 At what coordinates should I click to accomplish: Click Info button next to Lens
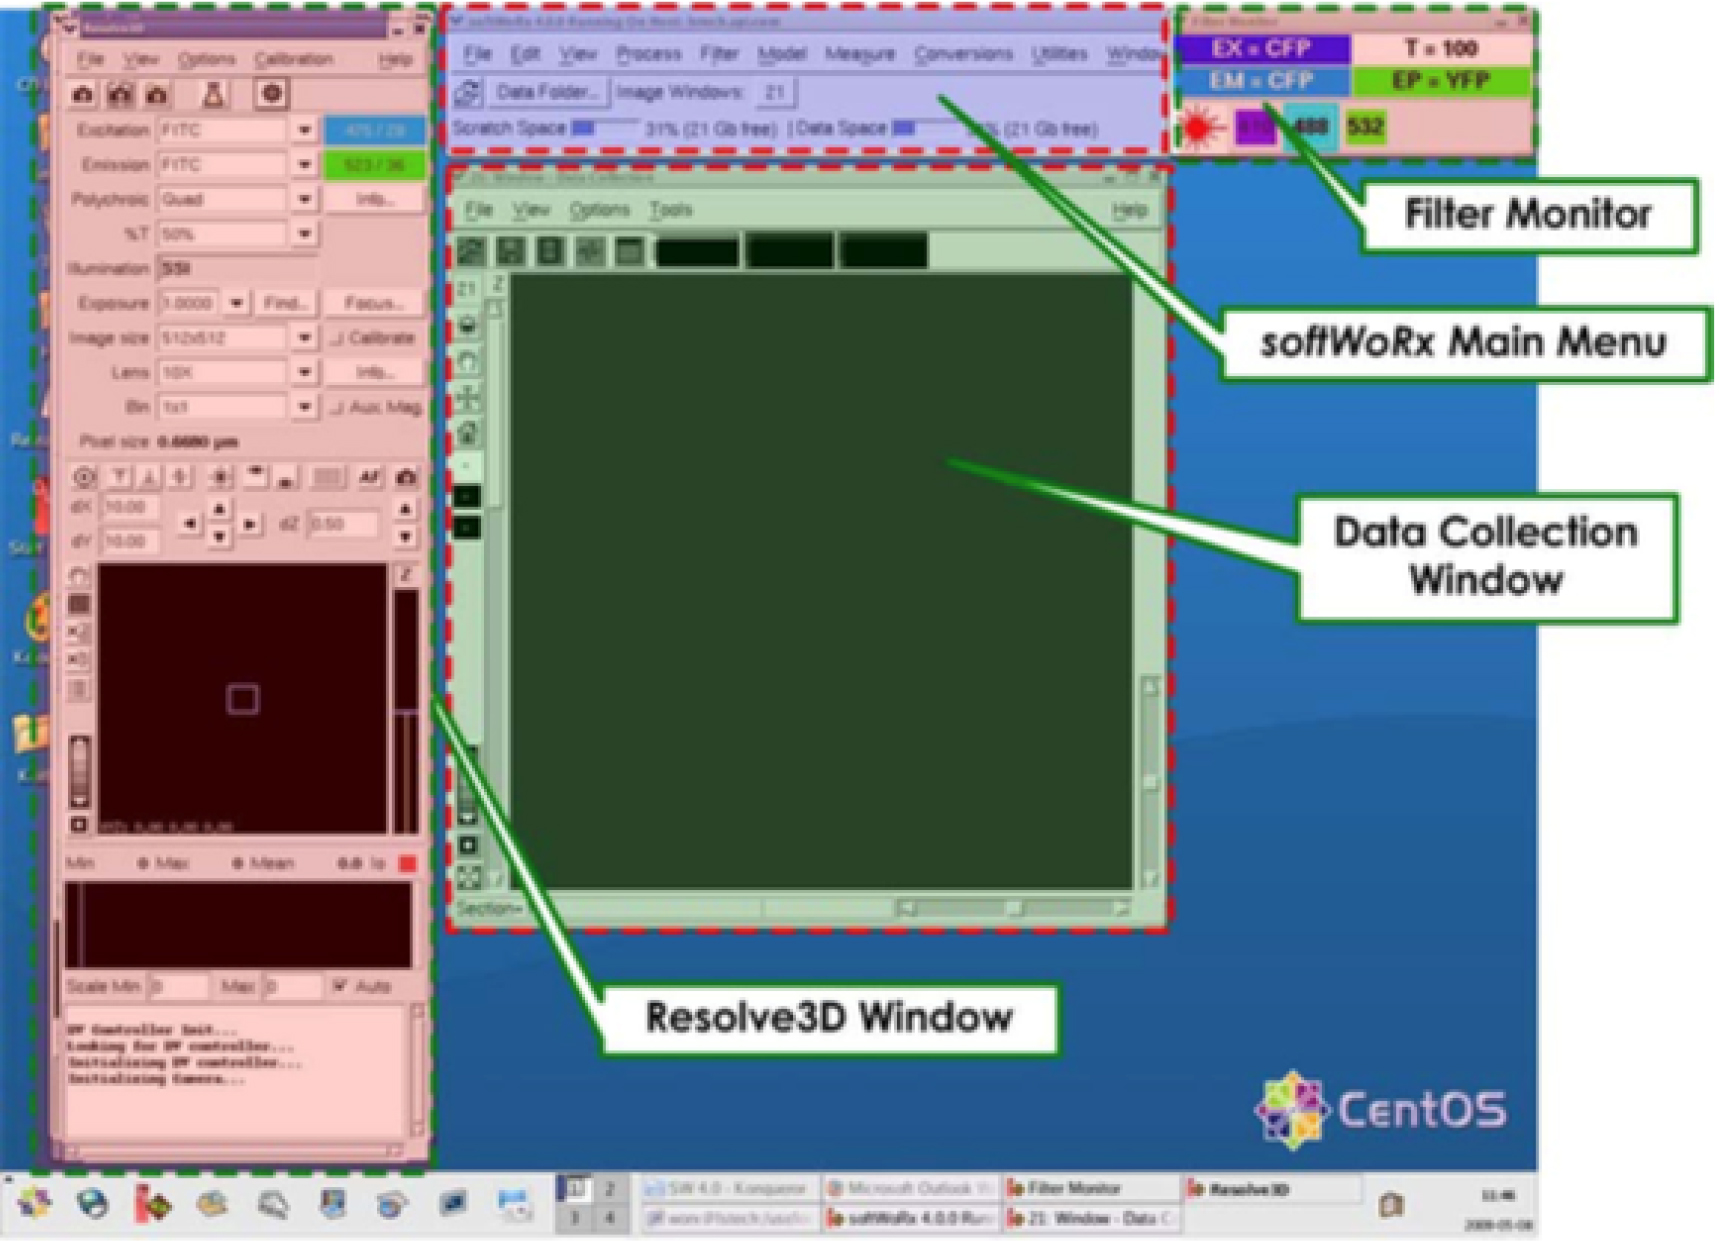373,372
